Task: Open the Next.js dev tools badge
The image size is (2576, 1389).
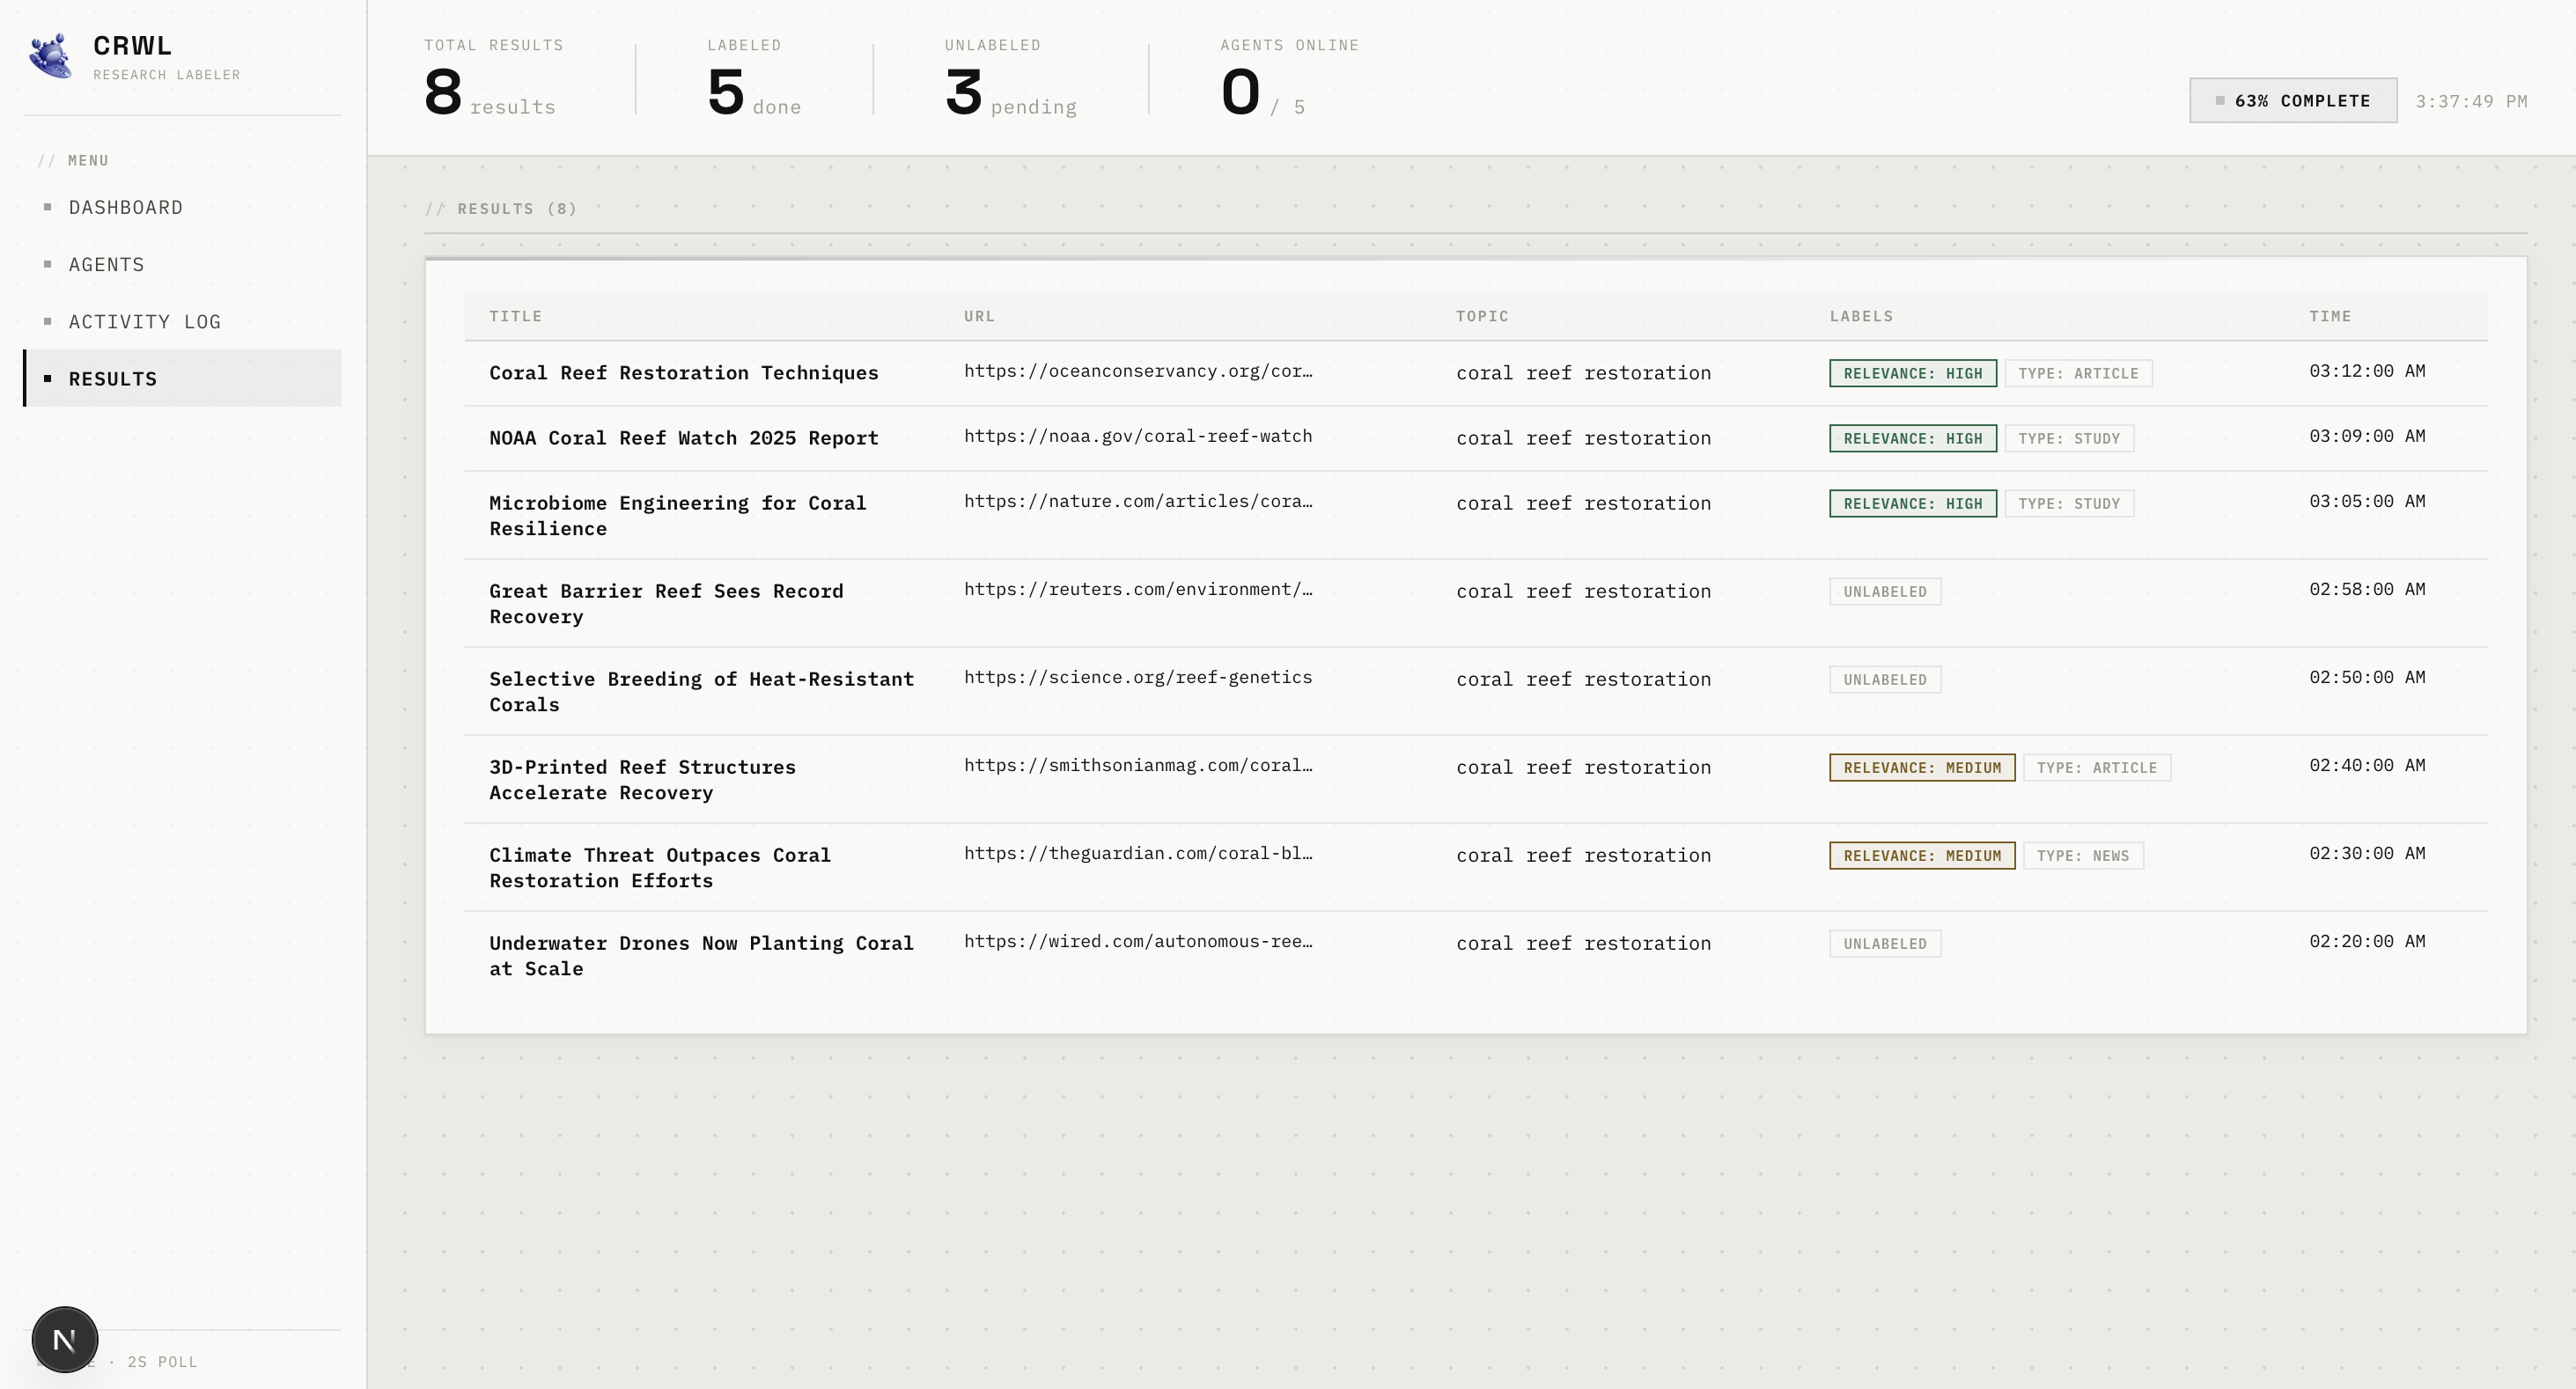Action: [65, 1339]
